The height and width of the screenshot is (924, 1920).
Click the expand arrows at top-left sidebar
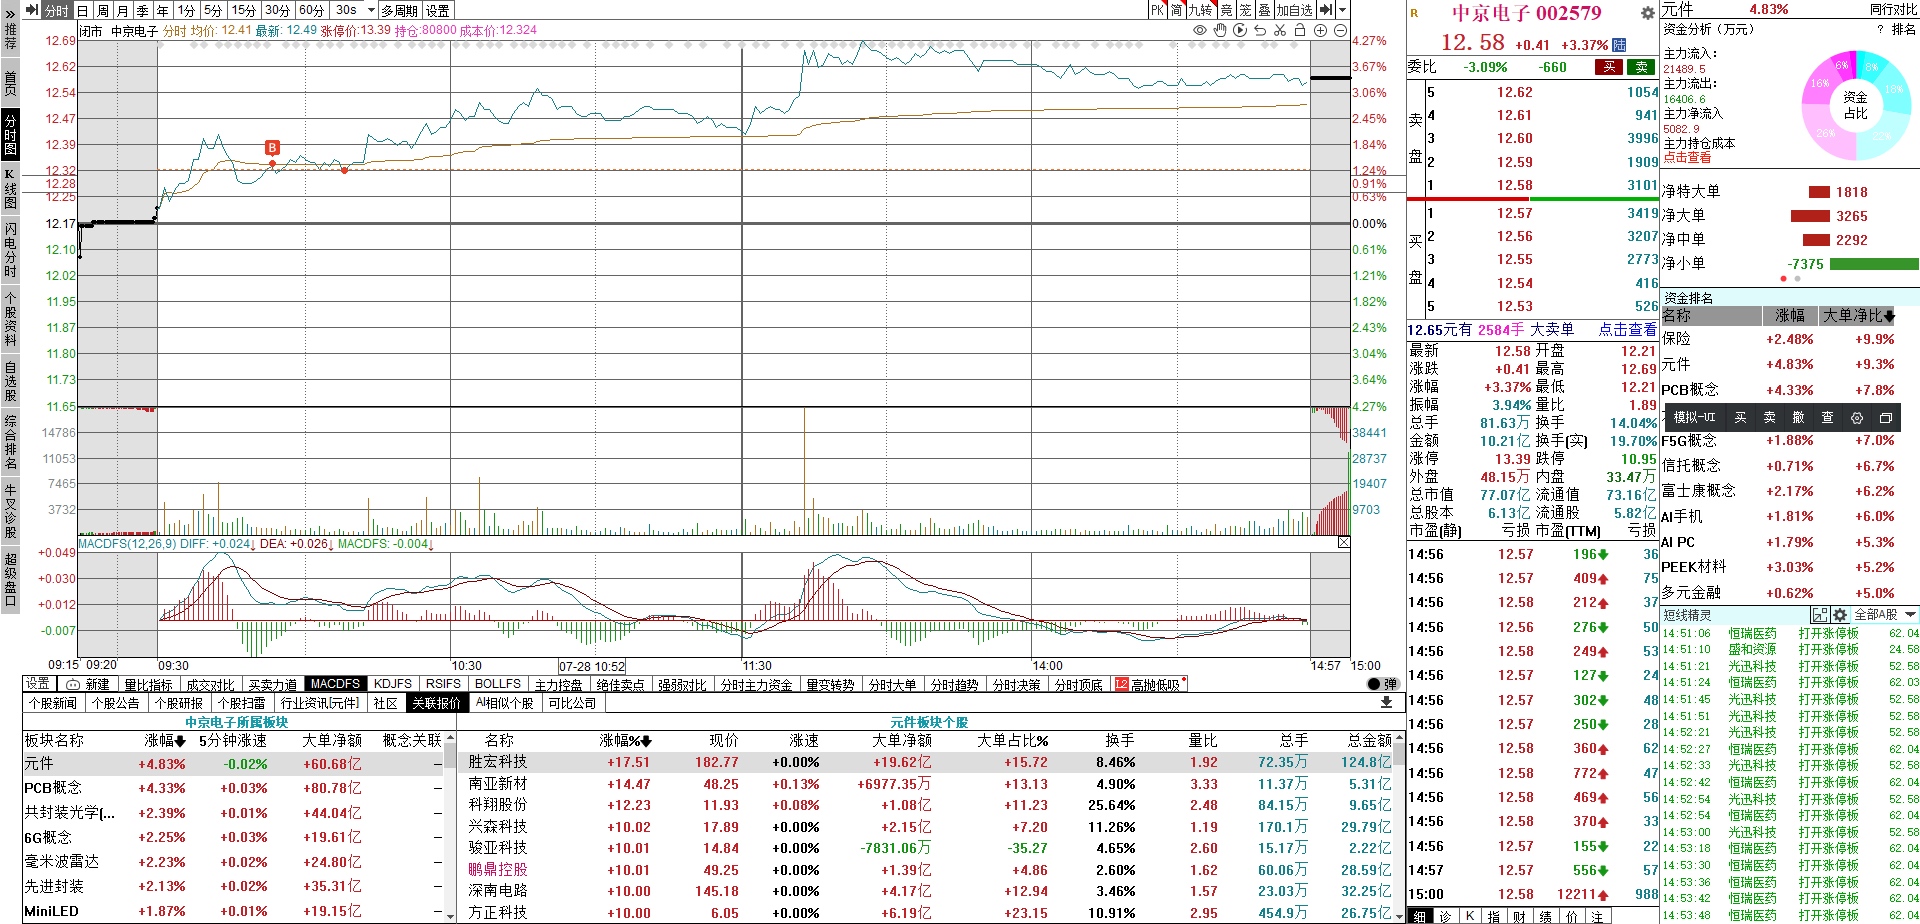point(10,15)
